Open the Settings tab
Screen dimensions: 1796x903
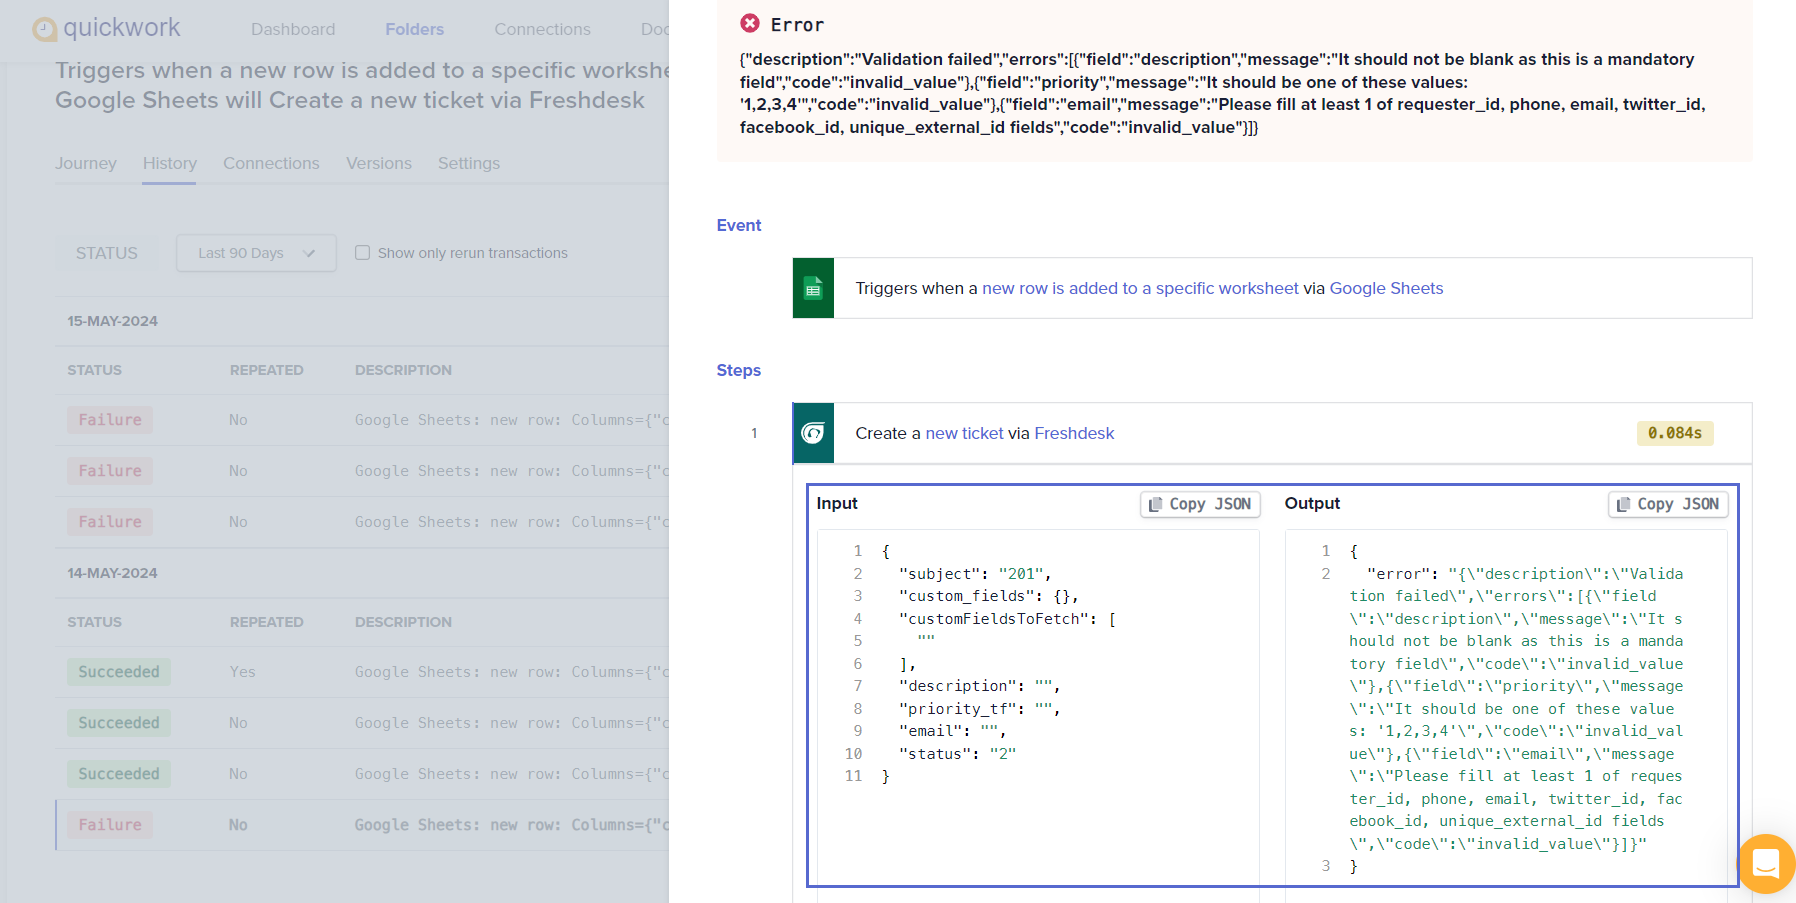(469, 163)
